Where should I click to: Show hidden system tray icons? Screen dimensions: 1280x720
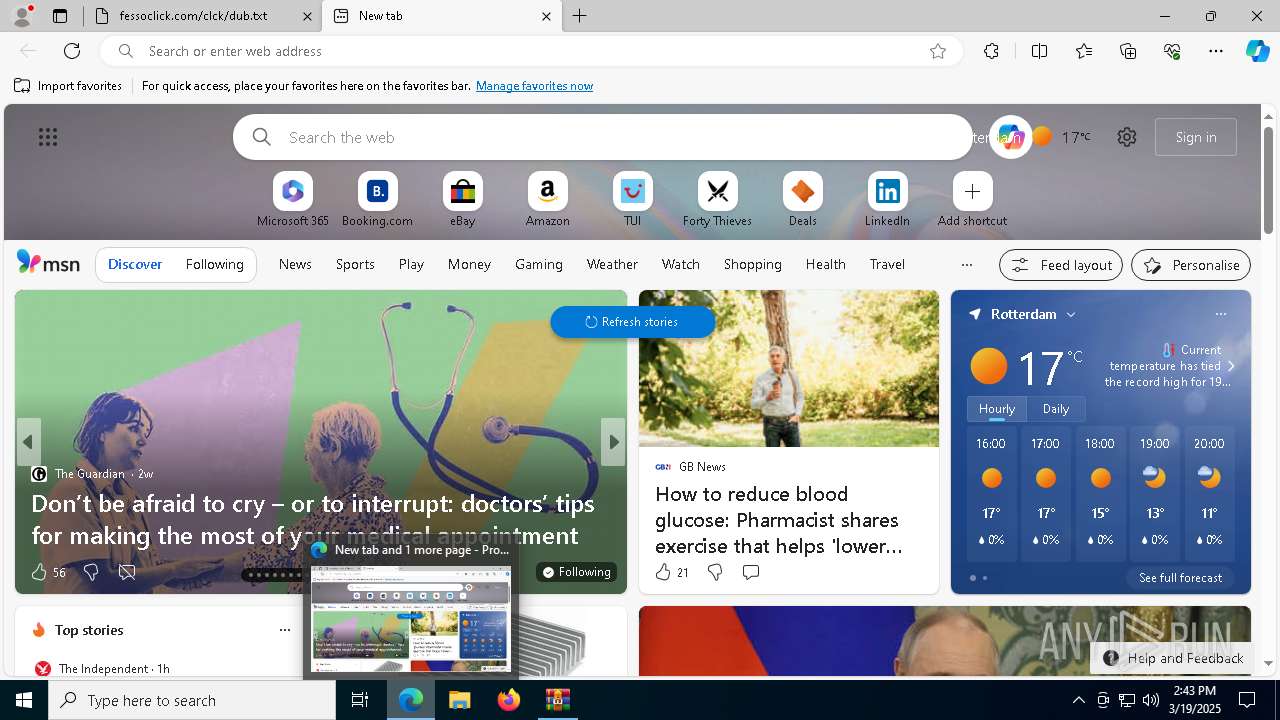click(x=1078, y=700)
